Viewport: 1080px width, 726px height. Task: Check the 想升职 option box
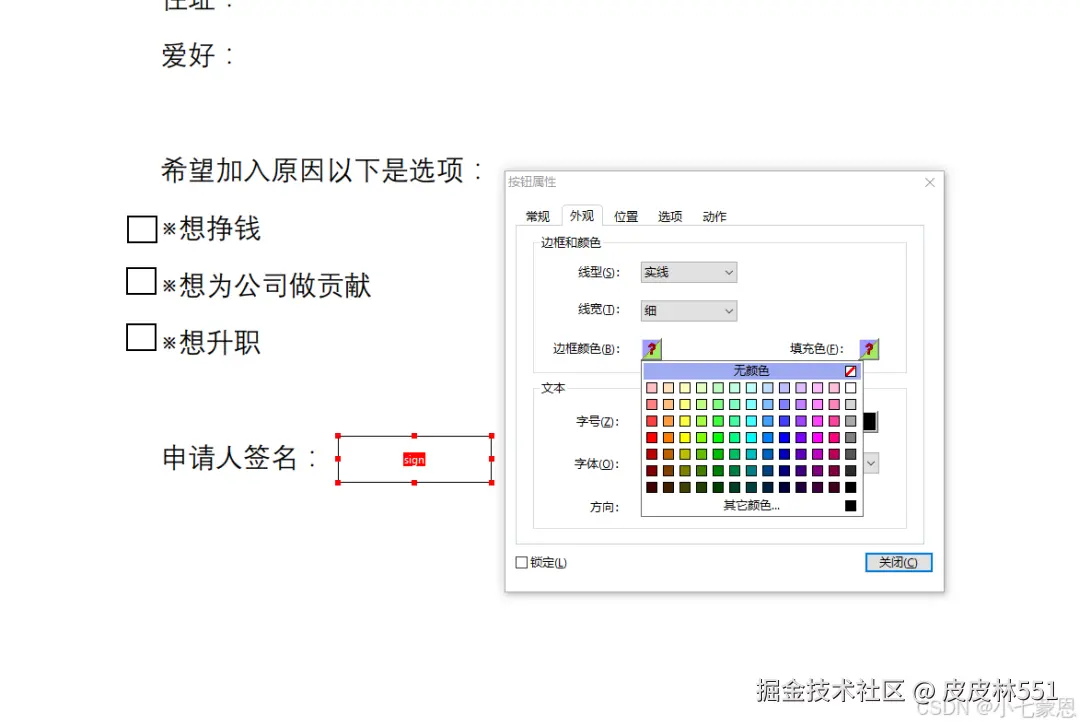[140, 338]
